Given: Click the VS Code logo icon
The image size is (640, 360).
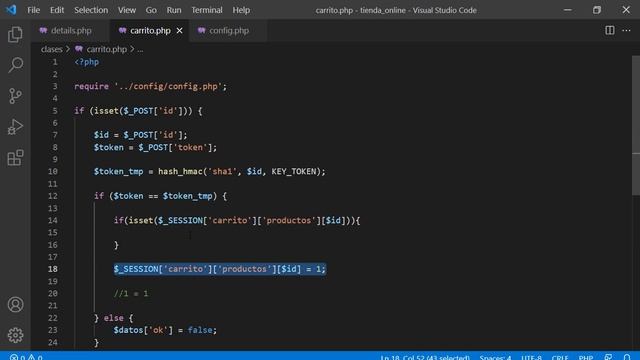Looking at the screenshot, I should (11, 10).
